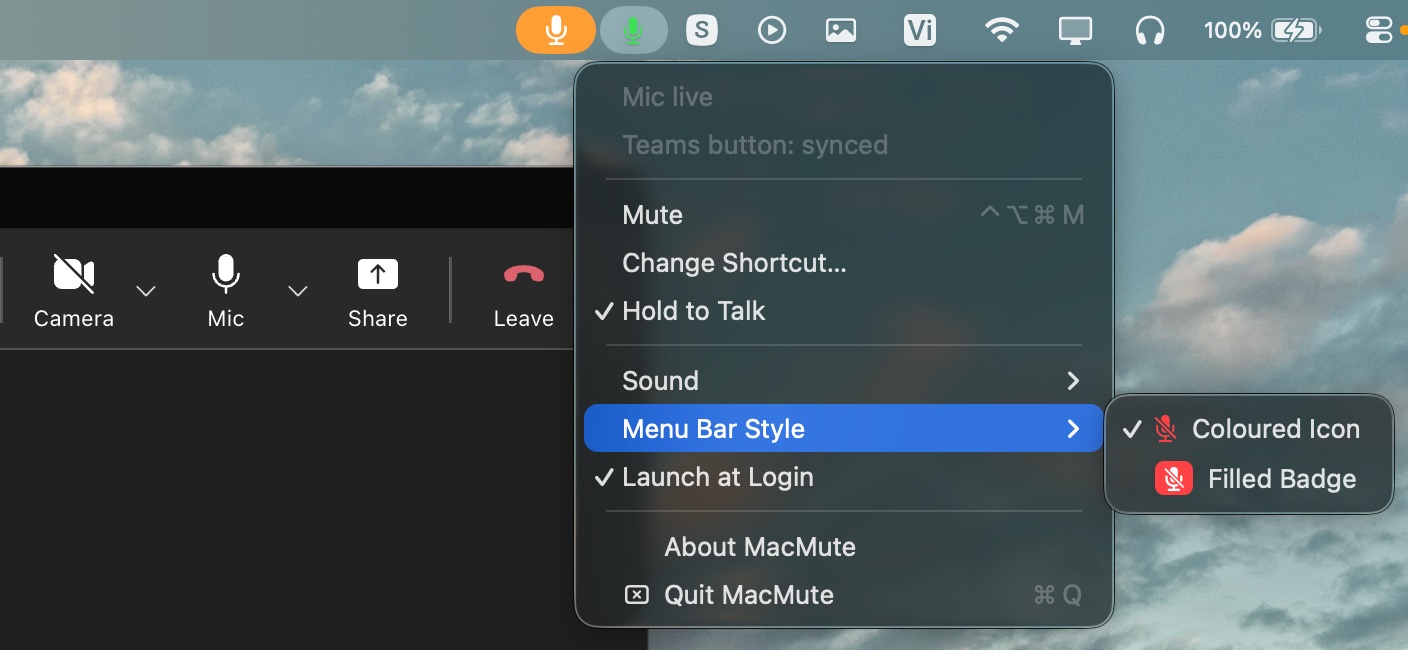
Task: Click the 100% battery indicator
Action: (1261, 30)
